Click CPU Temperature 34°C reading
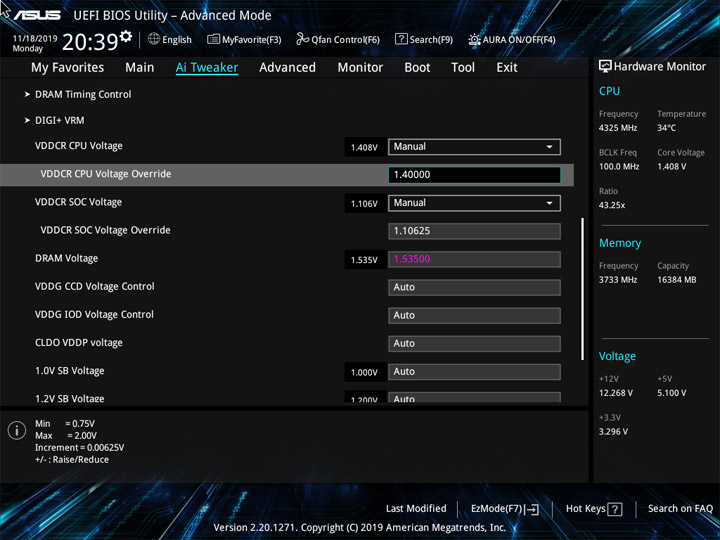This screenshot has width=720, height=540. tap(666, 128)
